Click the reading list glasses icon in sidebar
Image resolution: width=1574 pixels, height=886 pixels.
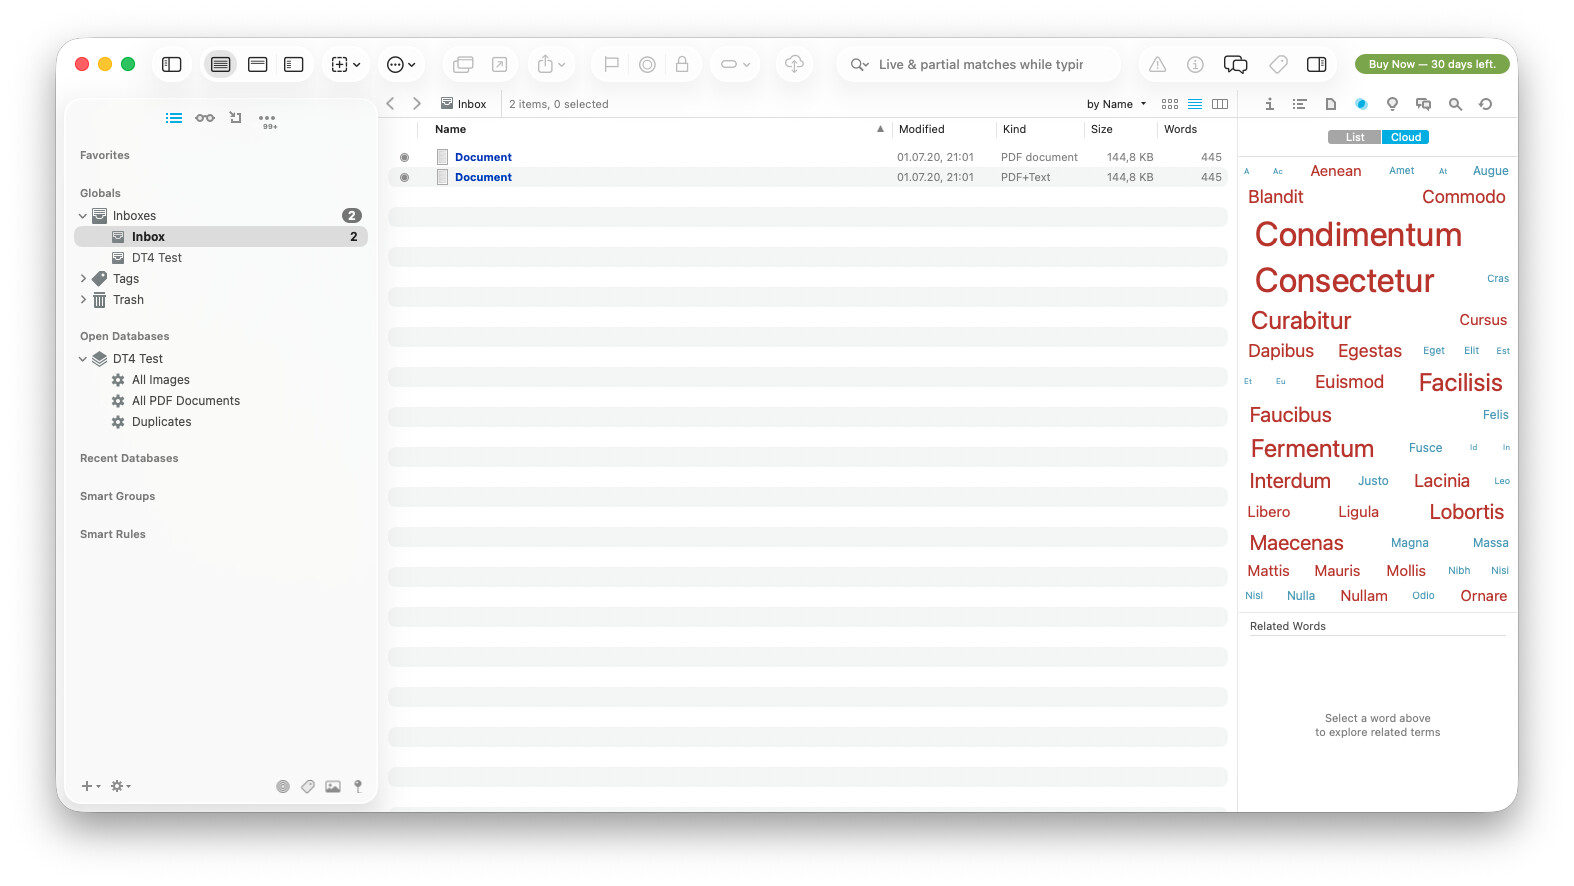pos(205,118)
